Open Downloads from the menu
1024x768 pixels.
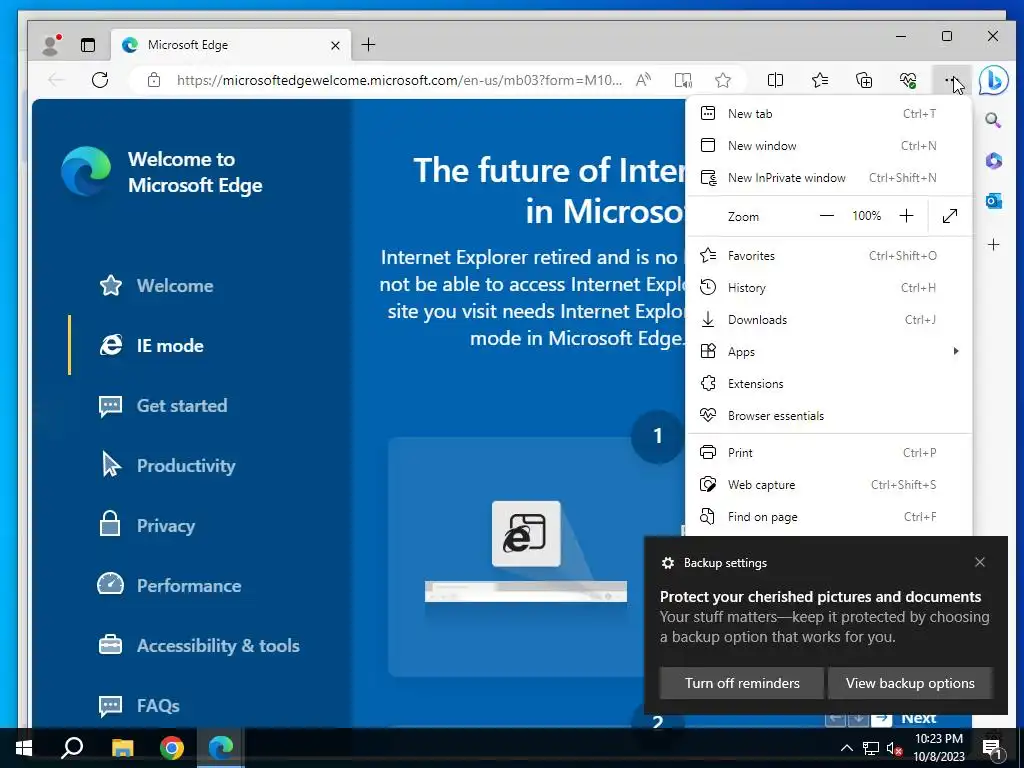click(x=829, y=320)
